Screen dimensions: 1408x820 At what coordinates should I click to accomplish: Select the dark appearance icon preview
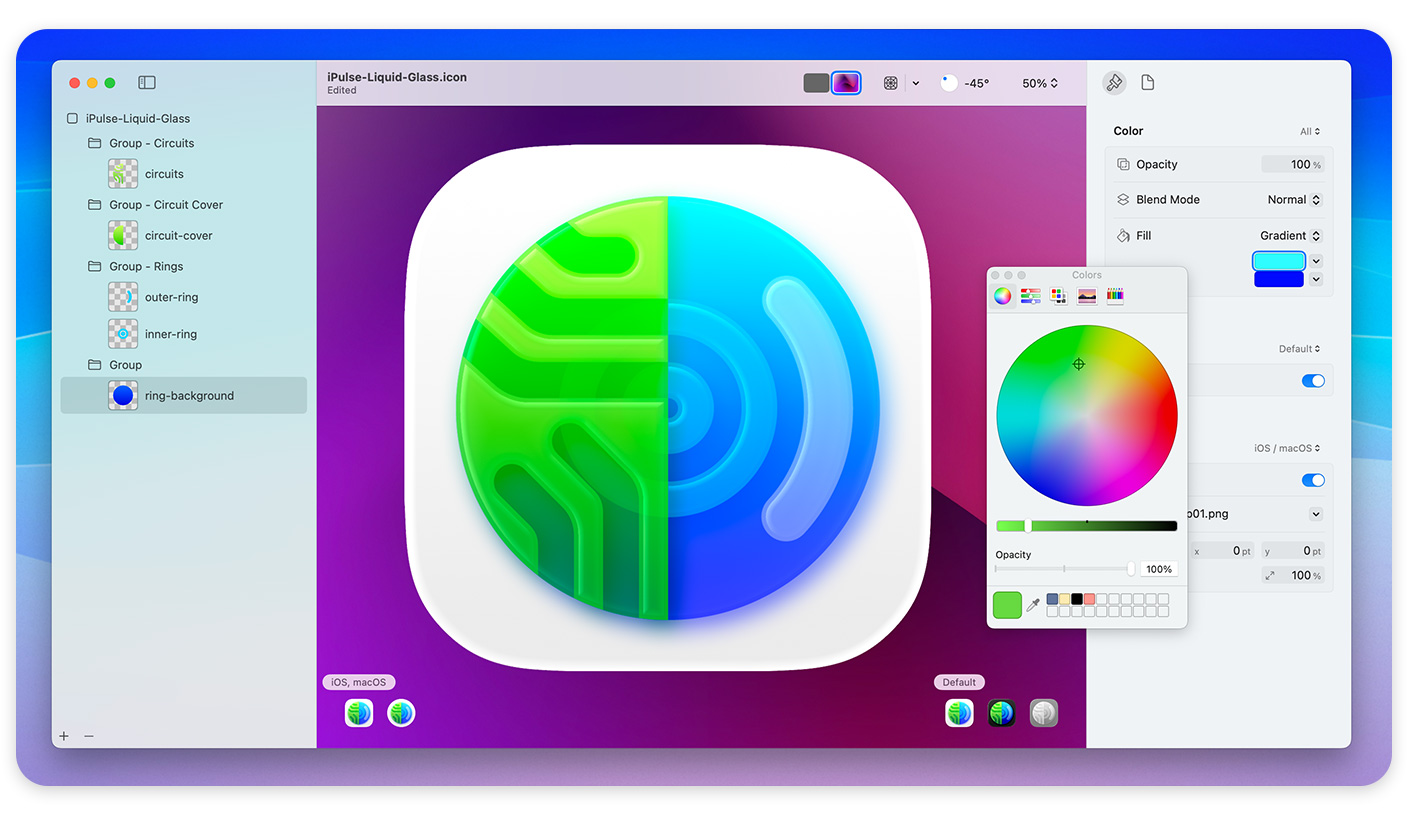(x=1001, y=713)
